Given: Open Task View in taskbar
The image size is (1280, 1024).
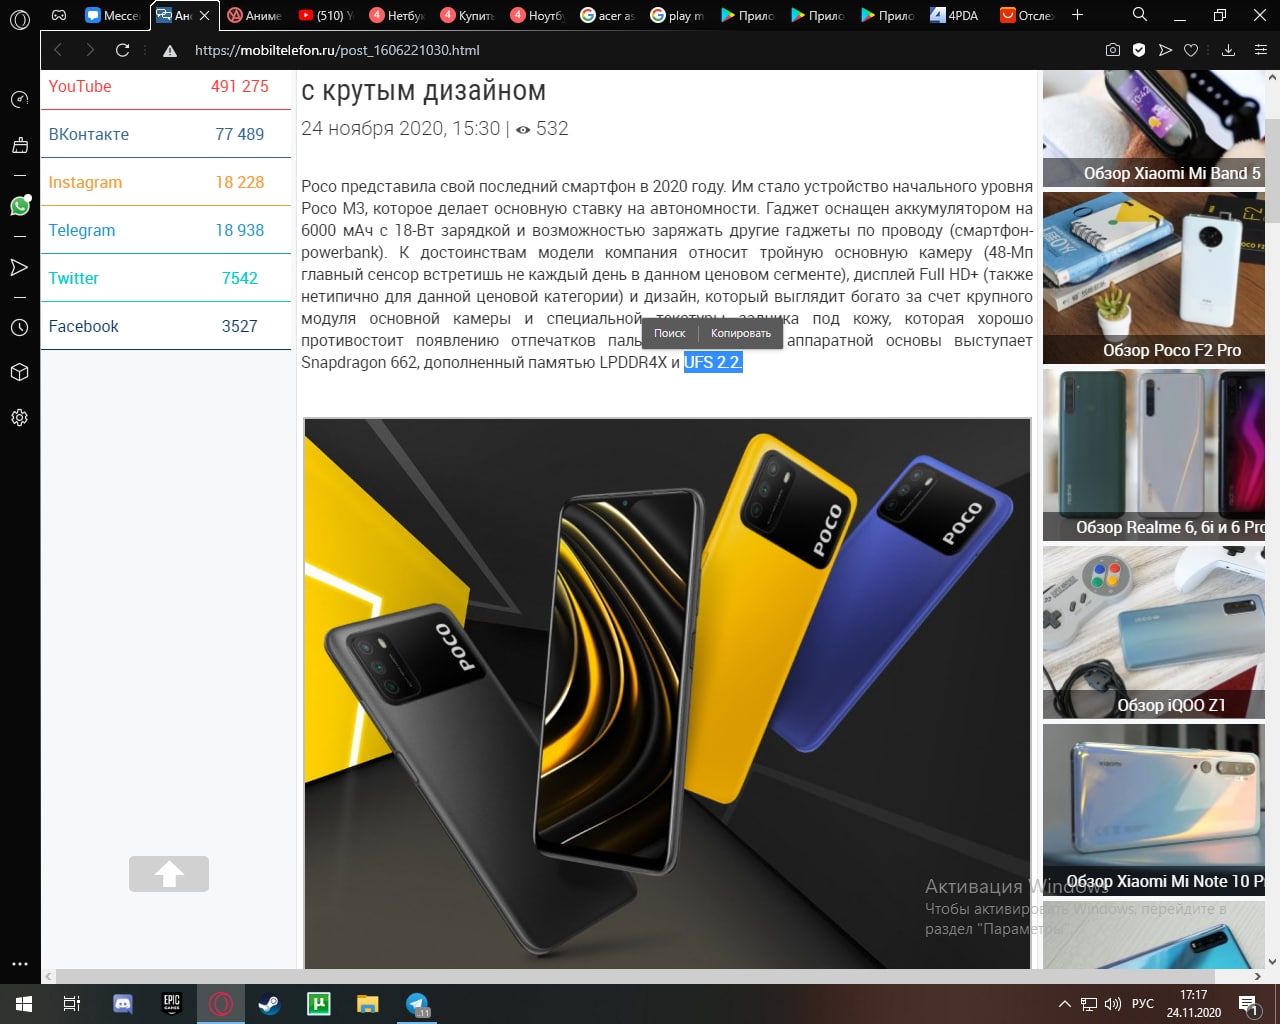Looking at the screenshot, I should click(72, 1004).
